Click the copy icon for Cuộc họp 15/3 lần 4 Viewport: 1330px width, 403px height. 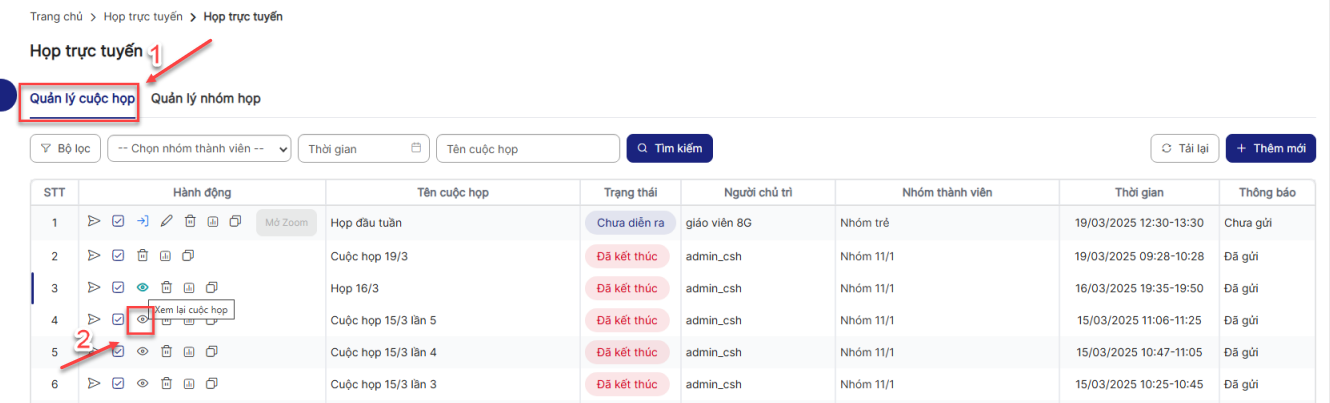[x=211, y=352]
